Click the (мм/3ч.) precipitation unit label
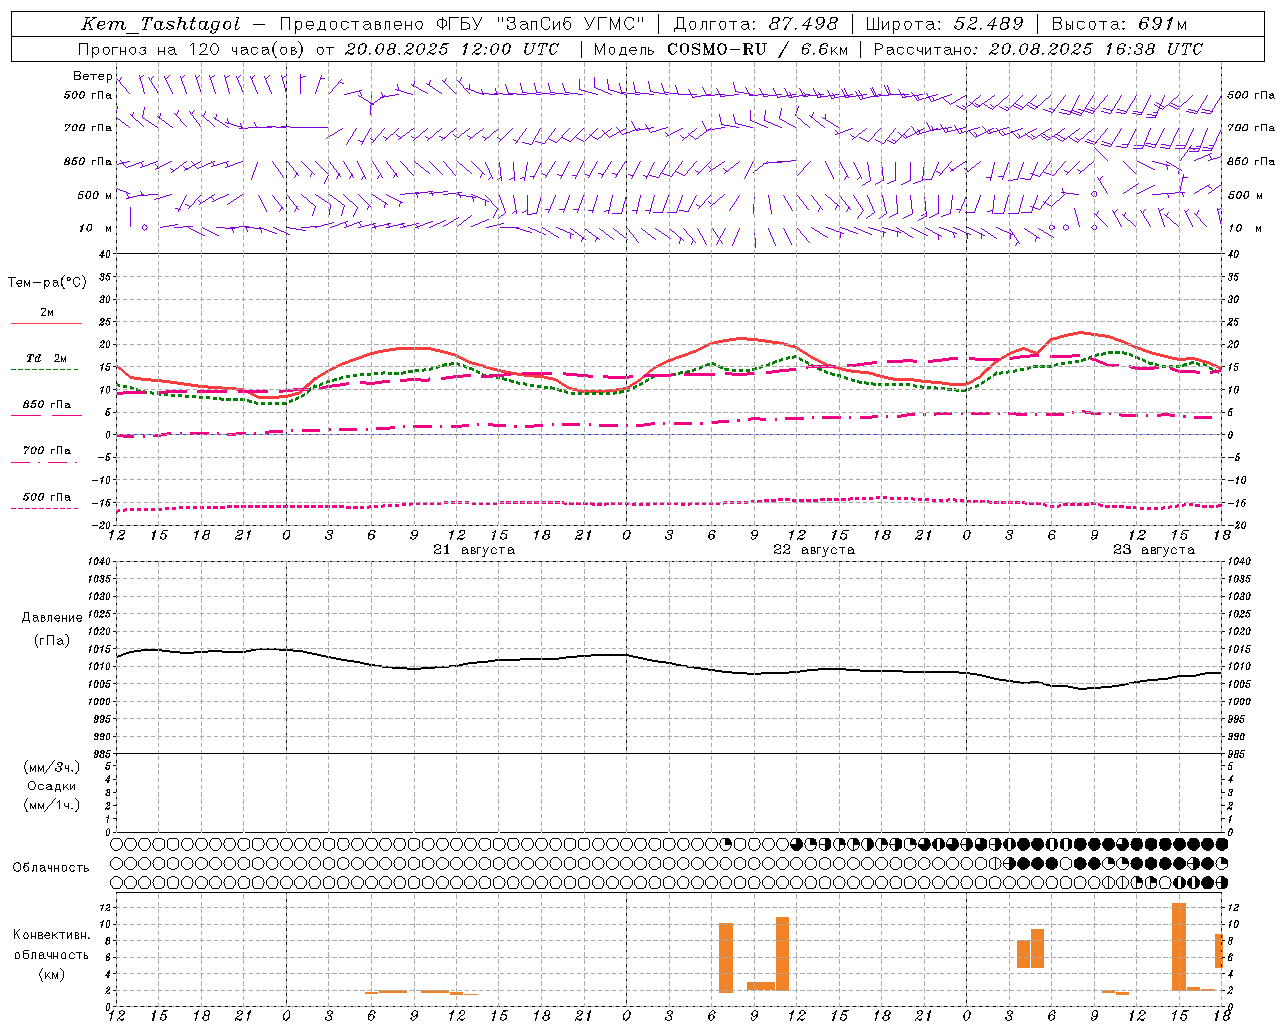Viewport: 1280px width, 1024px height. [52, 768]
